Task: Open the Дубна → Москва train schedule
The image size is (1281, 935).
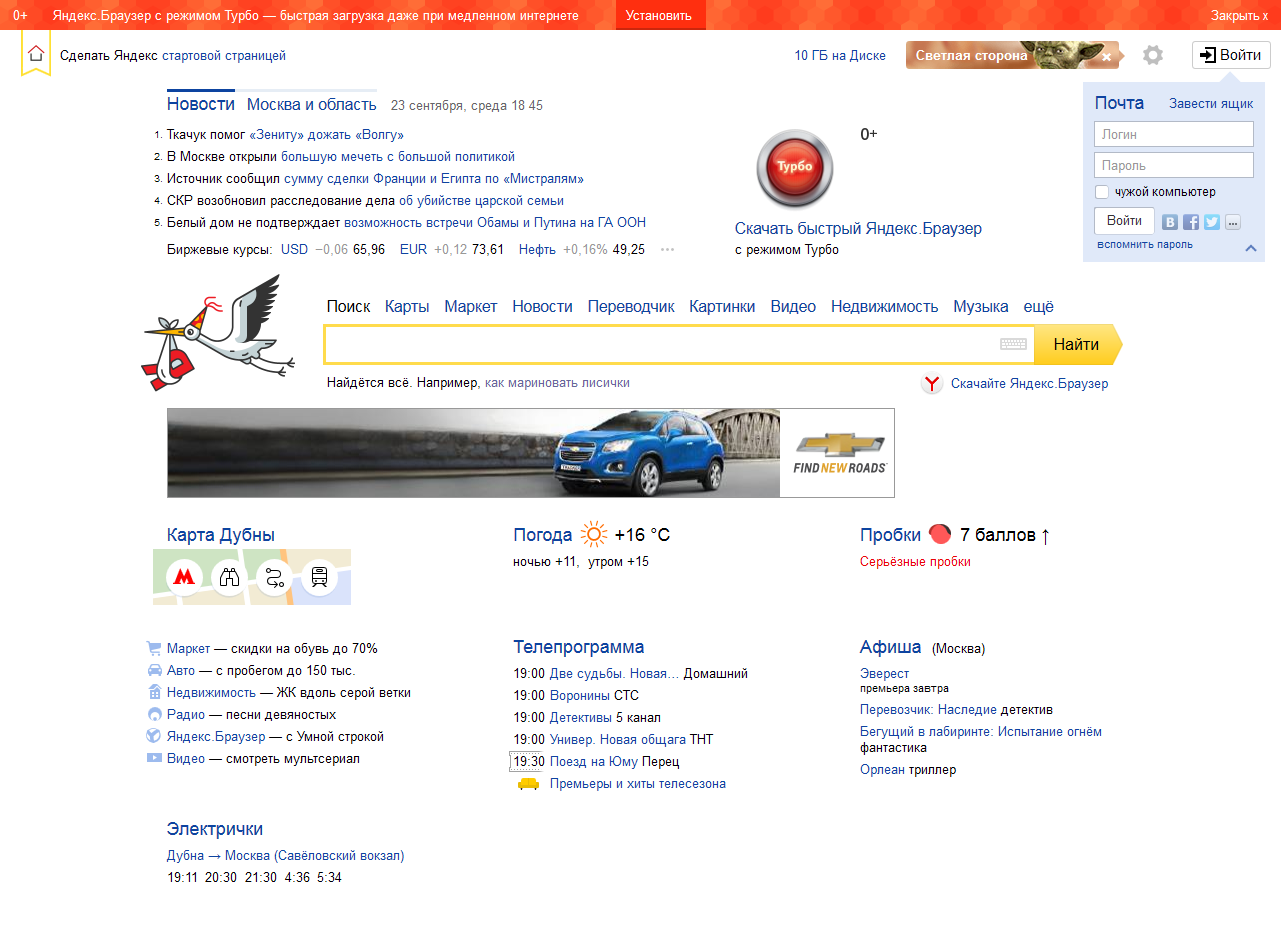Action: point(286,856)
